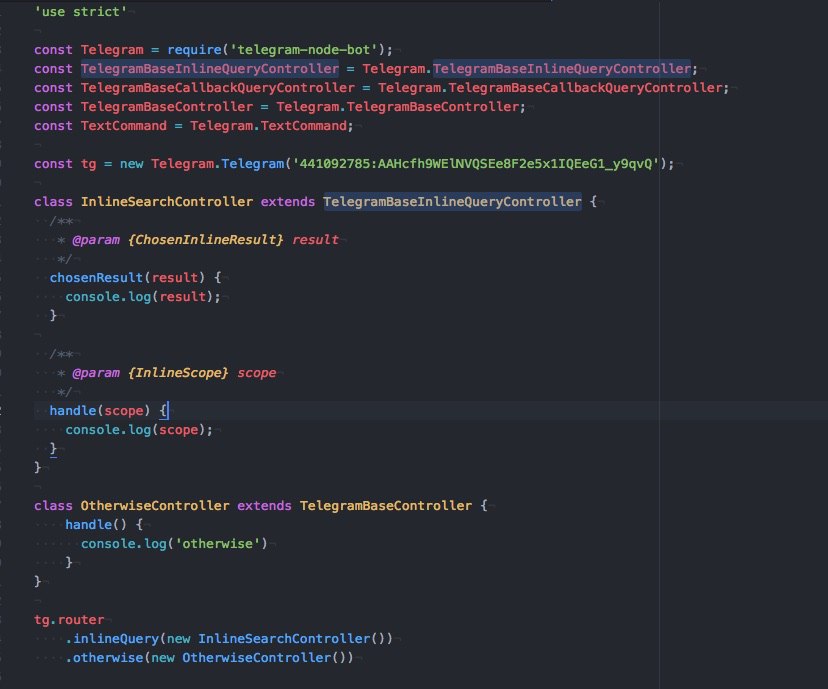Click tg.router expression
The height and width of the screenshot is (689, 828).
[x=69, y=620]
